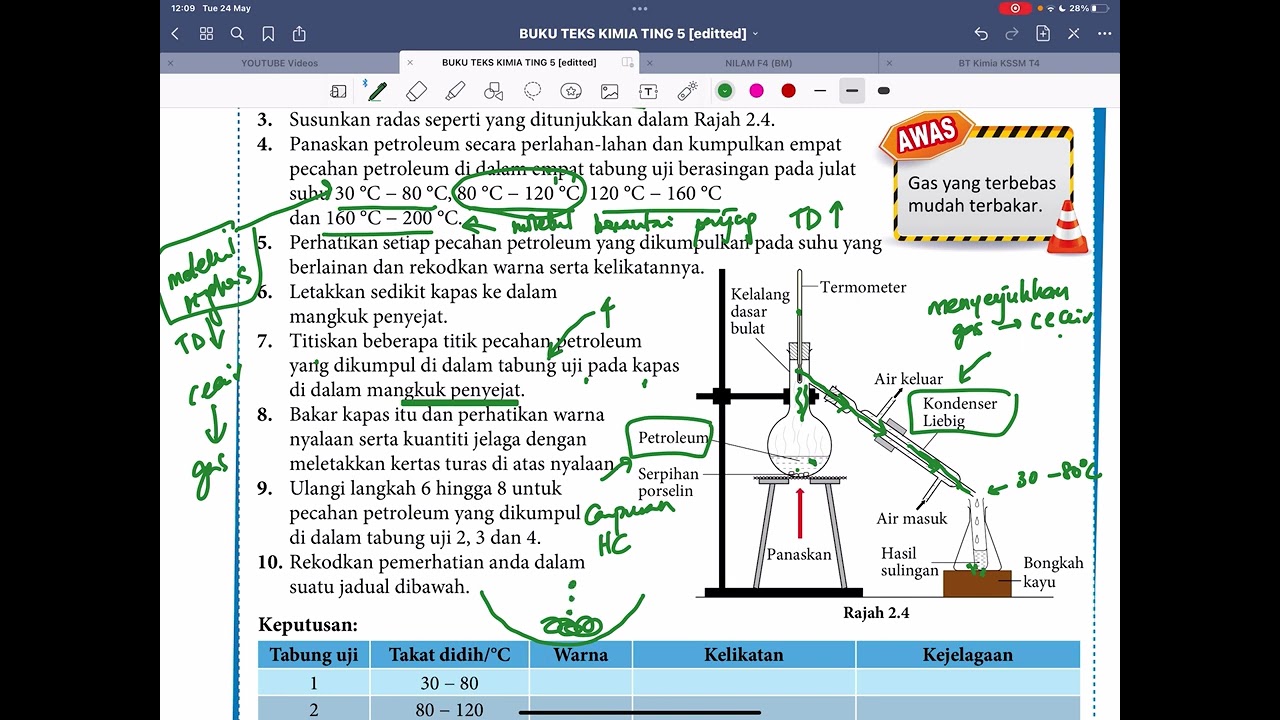Image resolution: width=1280 pixels, height=720 pixels.
Task: Close the BUKU TEKS KIMIA TING 5 tab
Action: tap(410, 63)
